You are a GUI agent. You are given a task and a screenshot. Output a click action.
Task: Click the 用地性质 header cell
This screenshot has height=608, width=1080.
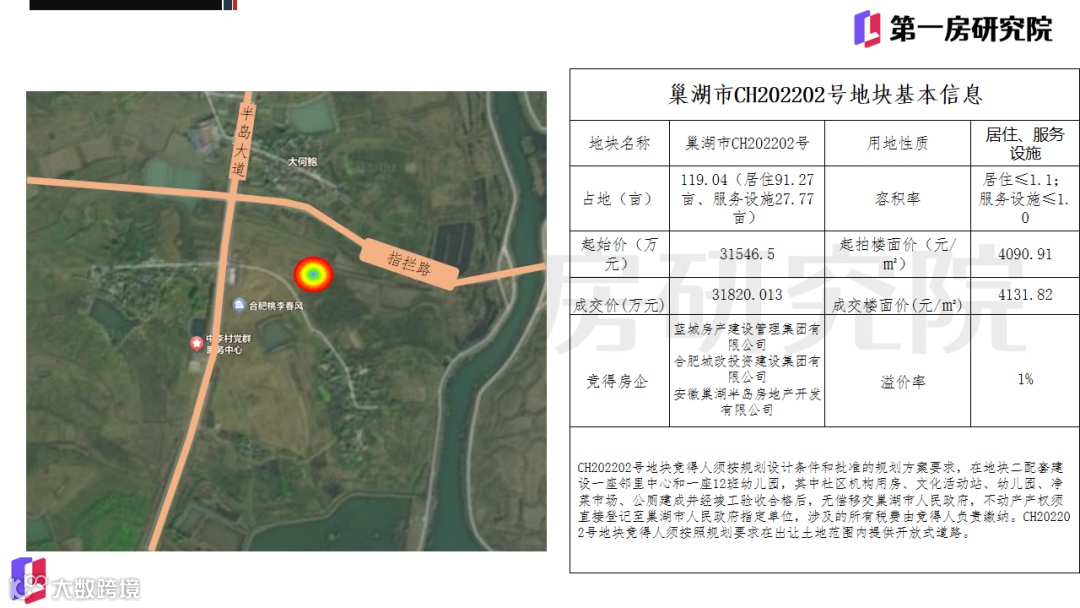click(897, 143)
